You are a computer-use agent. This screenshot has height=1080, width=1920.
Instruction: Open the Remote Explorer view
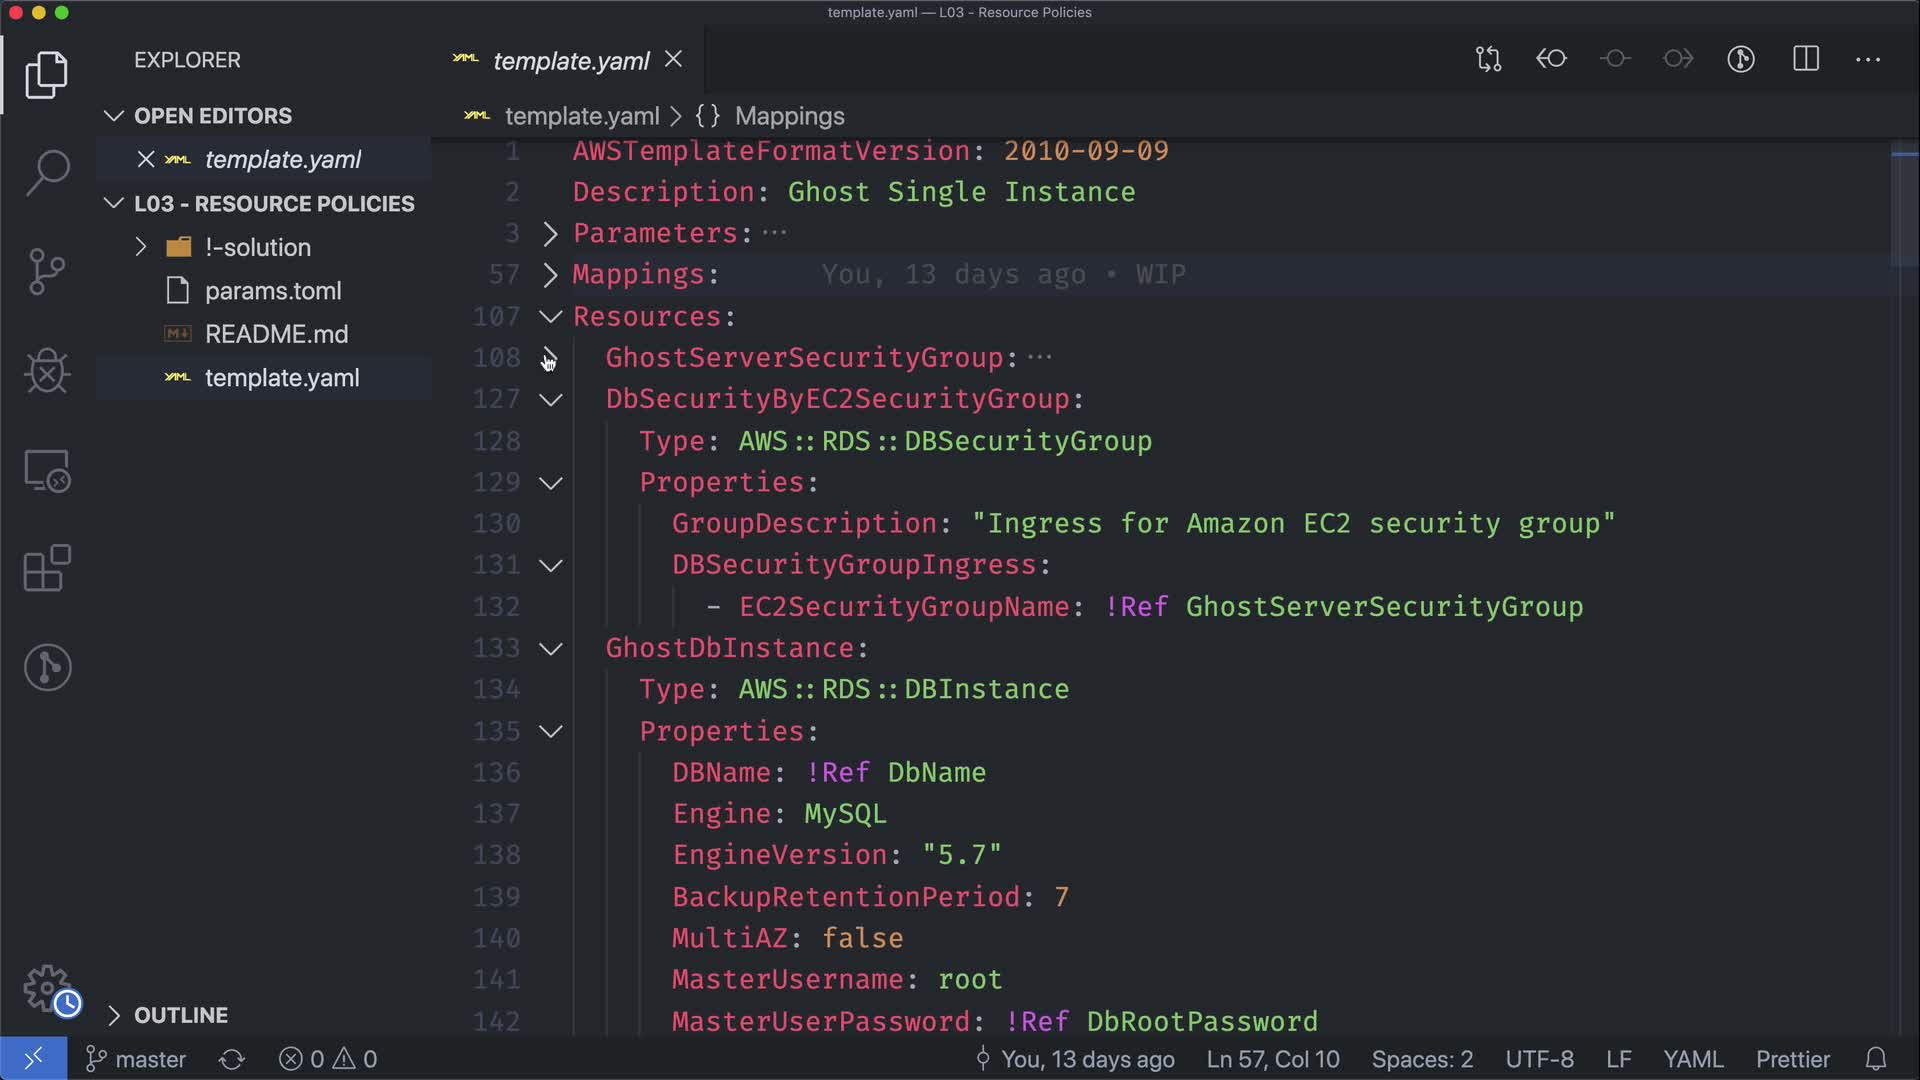click(47, 470)
